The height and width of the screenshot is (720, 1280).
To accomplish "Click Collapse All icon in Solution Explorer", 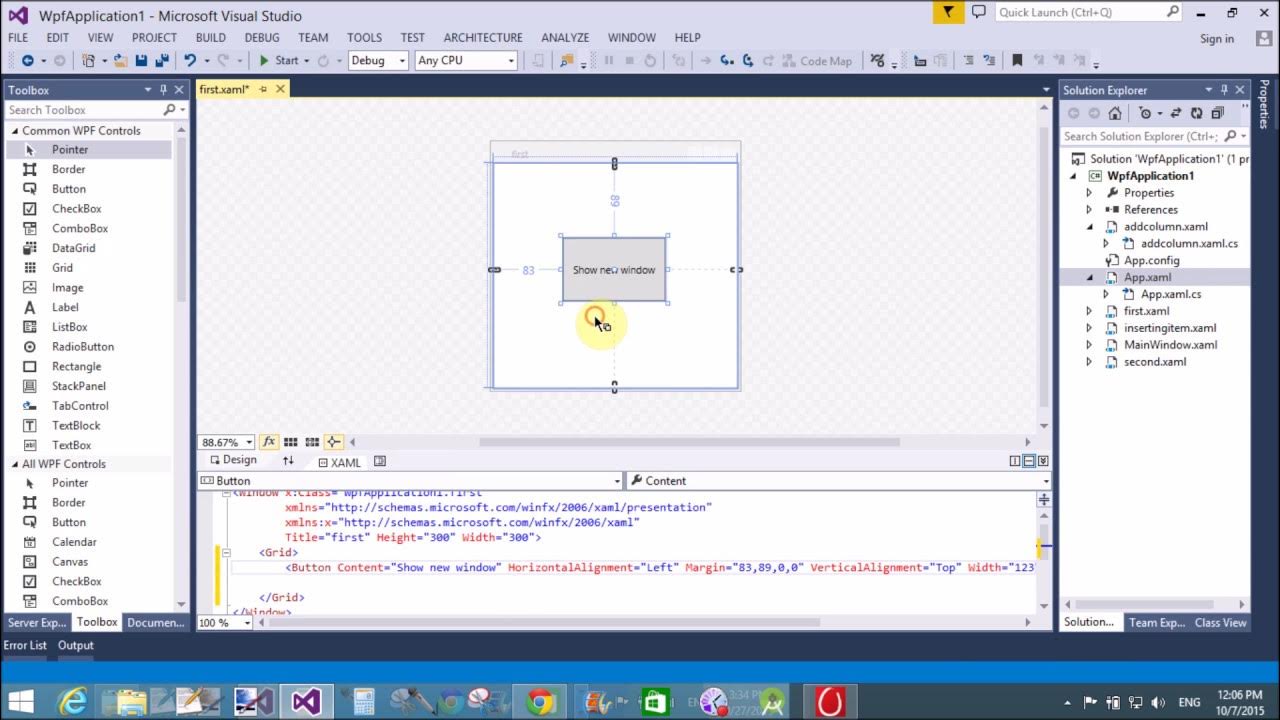I will (x=1217, y=113).
